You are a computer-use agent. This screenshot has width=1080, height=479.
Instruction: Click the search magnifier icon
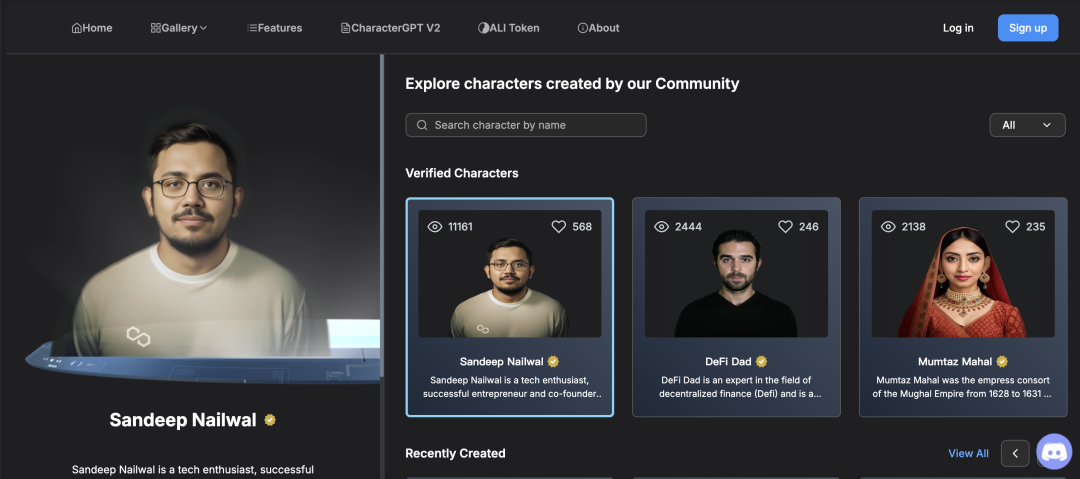point(422,125)
